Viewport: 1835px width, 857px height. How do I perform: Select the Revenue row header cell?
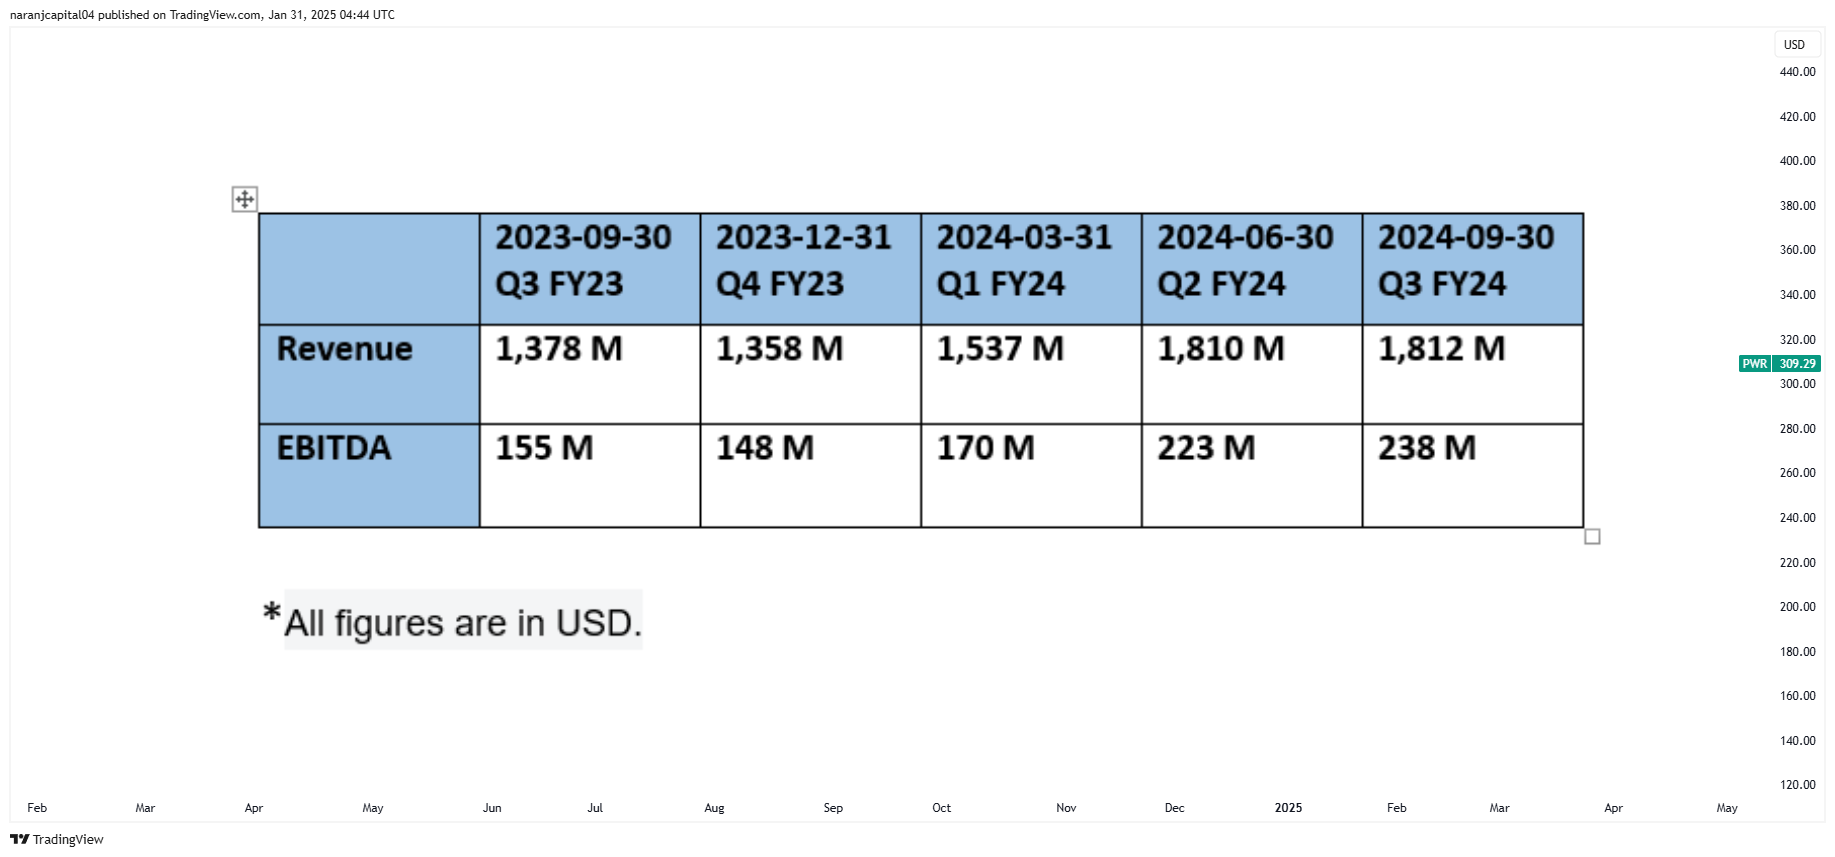pyautogui.click(x=369, y=374)
